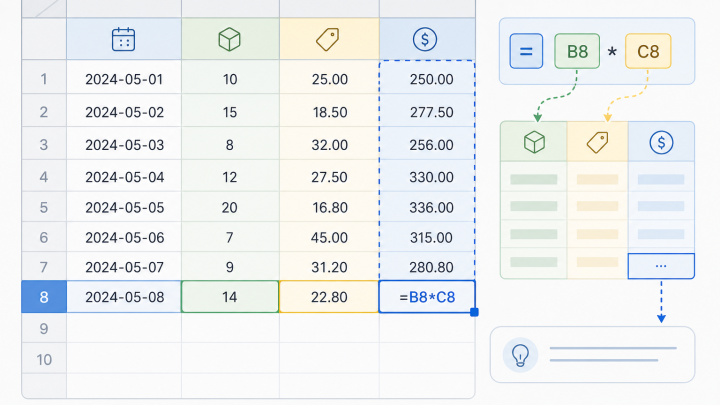Click total cell 315.00
The height and width of the screenshot is (405, 720).
[427, 237]
